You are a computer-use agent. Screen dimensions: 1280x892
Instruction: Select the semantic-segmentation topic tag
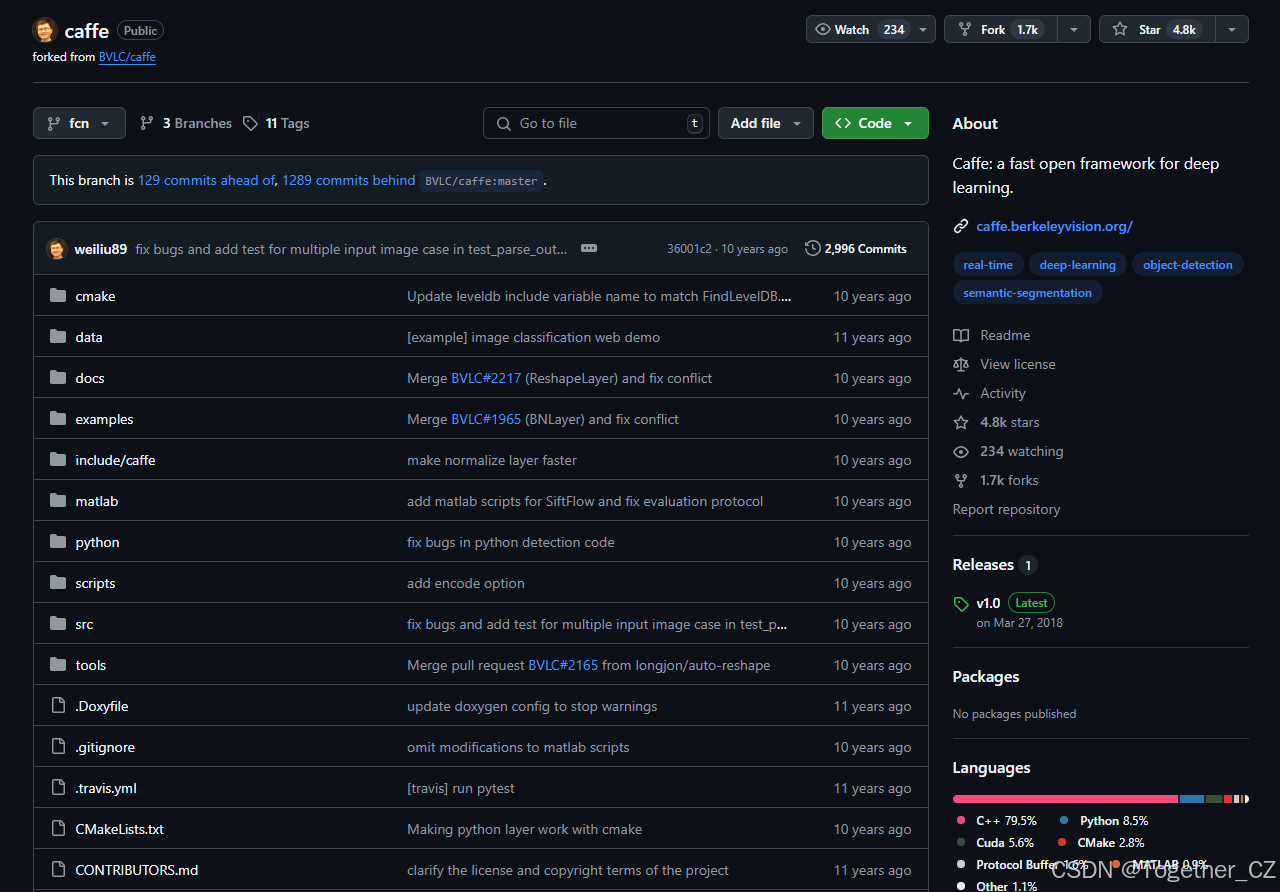[1028, 293]
